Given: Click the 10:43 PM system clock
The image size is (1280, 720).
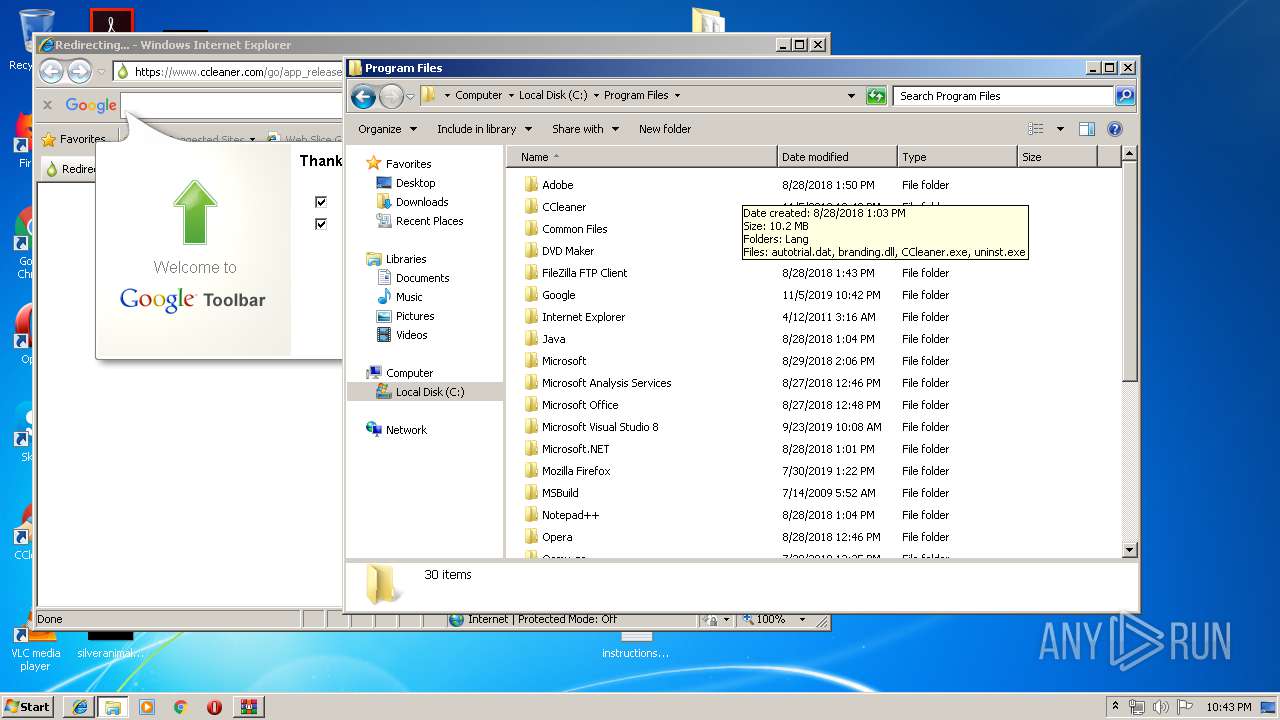Looking at the screenshot, I should coord(1228,707).
